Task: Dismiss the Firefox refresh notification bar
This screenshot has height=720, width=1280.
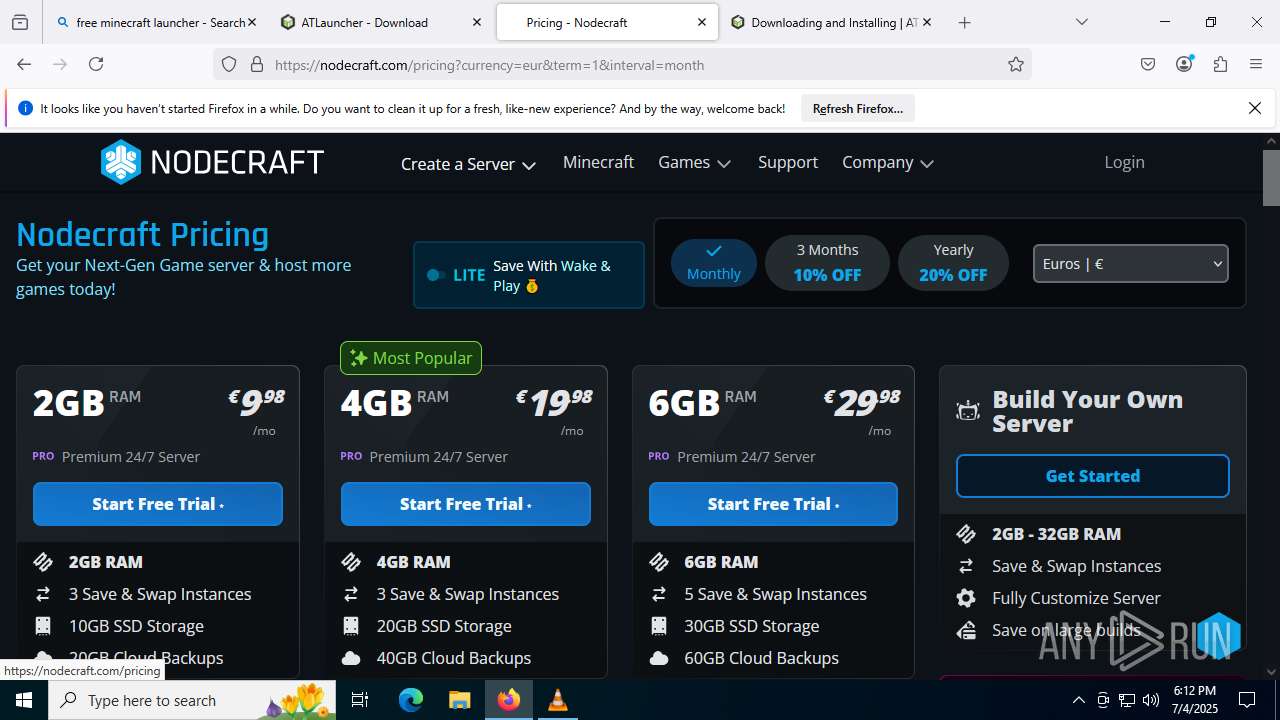Action: pos(1255,108)
